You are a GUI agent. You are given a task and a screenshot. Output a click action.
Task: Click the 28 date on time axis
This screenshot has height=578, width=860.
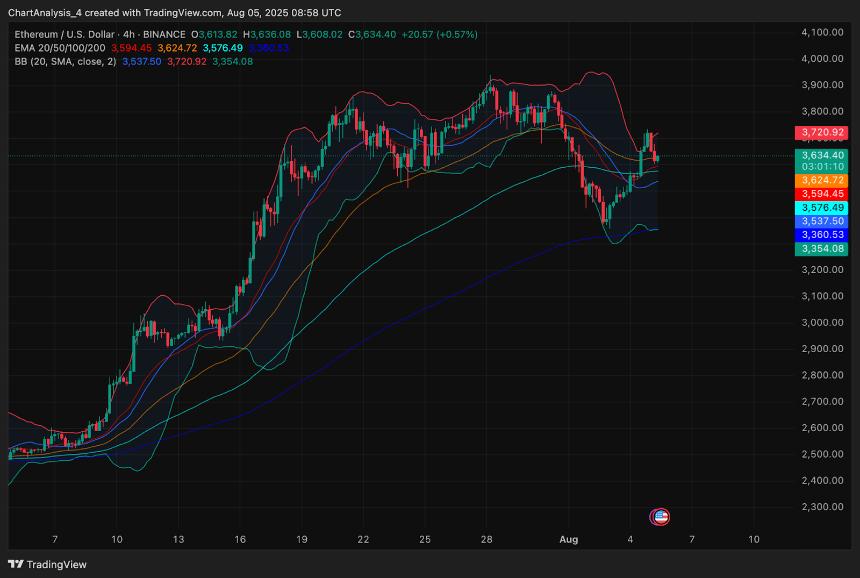487,539
